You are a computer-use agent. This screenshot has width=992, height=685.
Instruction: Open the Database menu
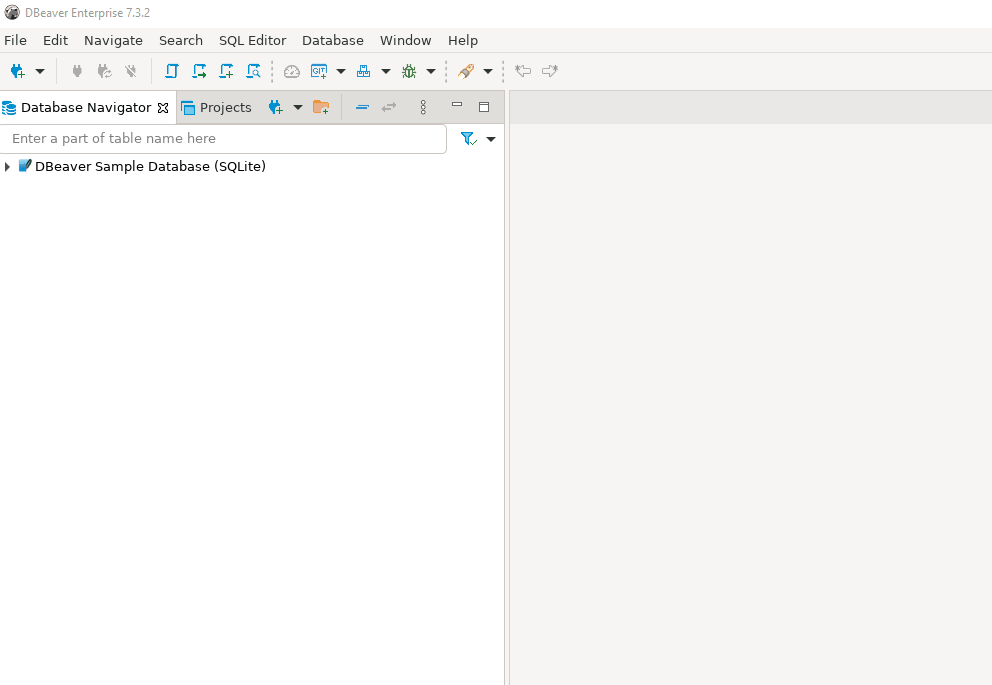[333, 40]
